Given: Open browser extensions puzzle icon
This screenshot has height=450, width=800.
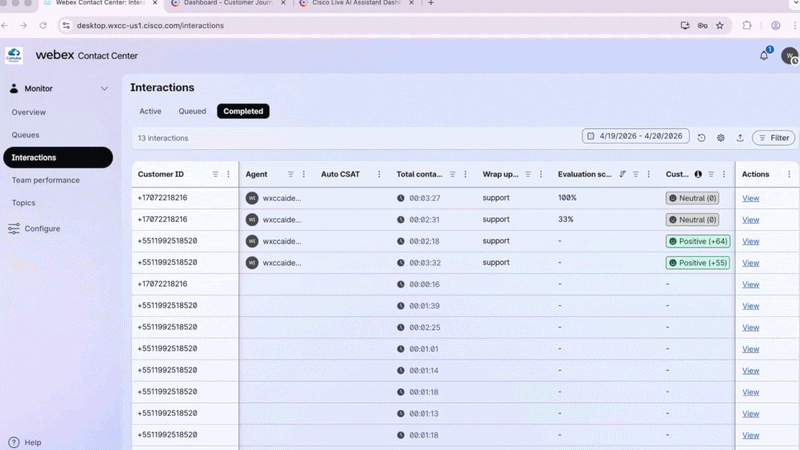Looking at the screenshot, I should pyautogui.click(x=746, y=26).
